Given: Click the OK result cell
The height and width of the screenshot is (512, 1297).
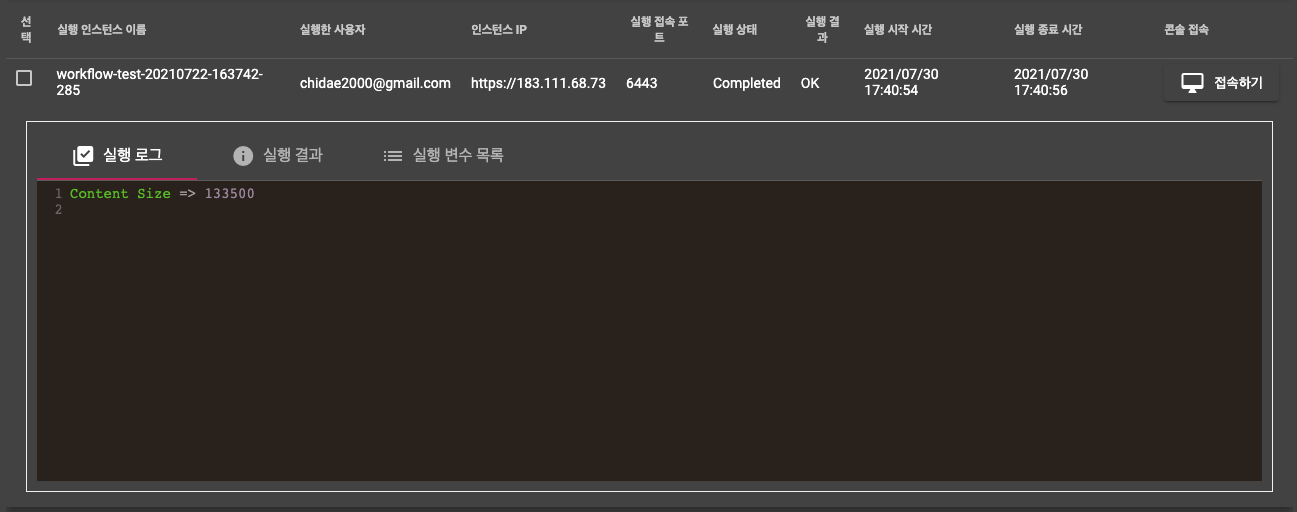Looking at the screenshot, I should 810,83.
